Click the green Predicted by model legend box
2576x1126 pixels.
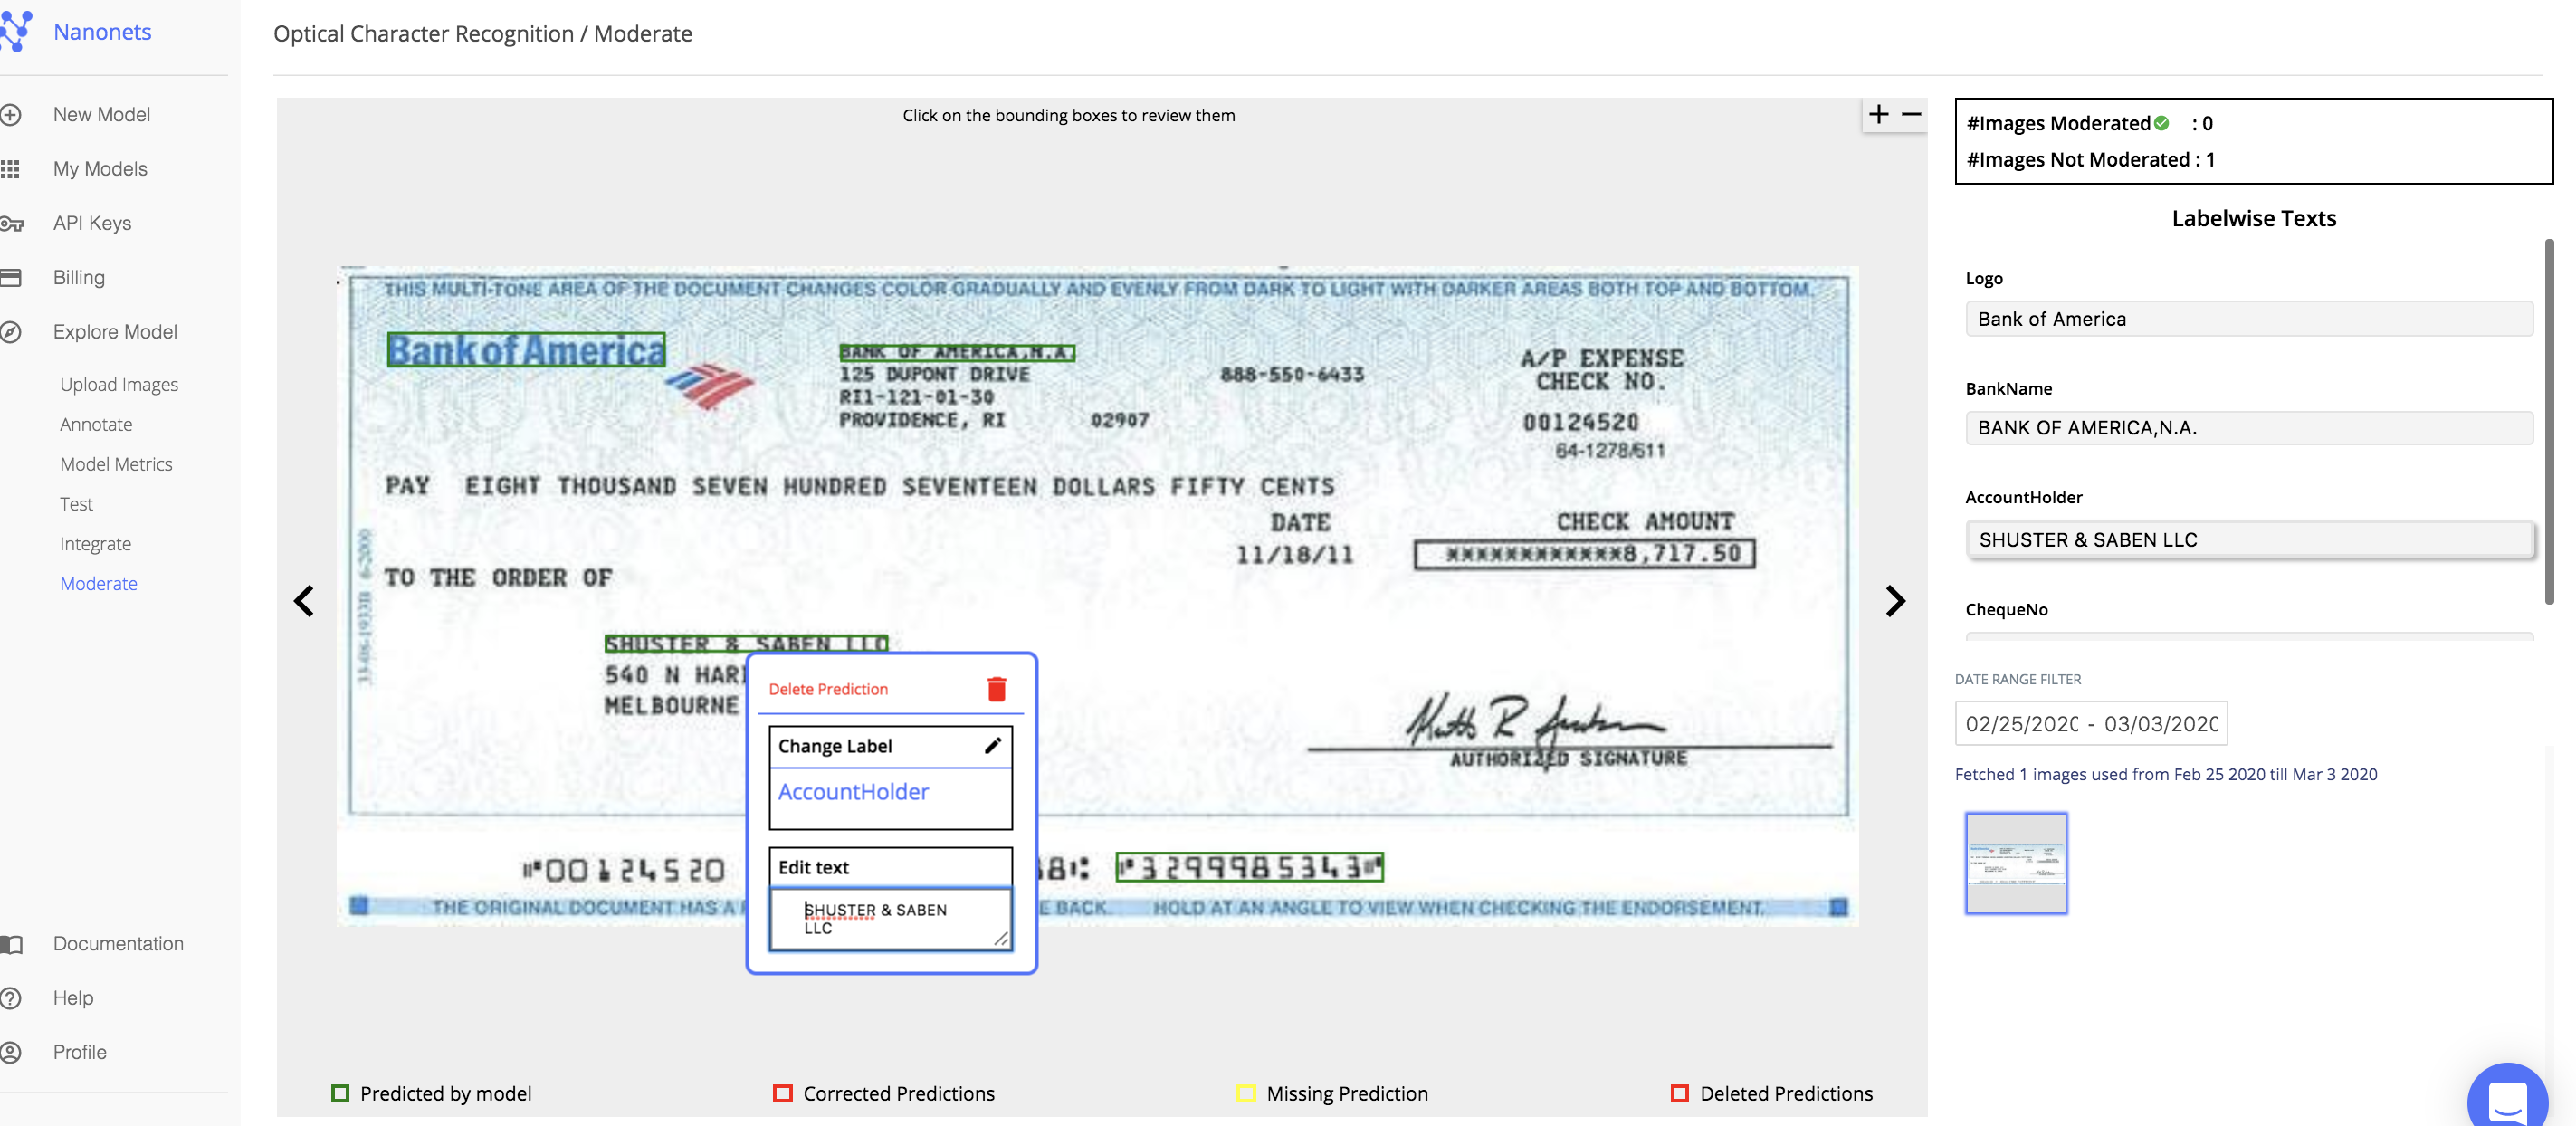pos(340,1093)
